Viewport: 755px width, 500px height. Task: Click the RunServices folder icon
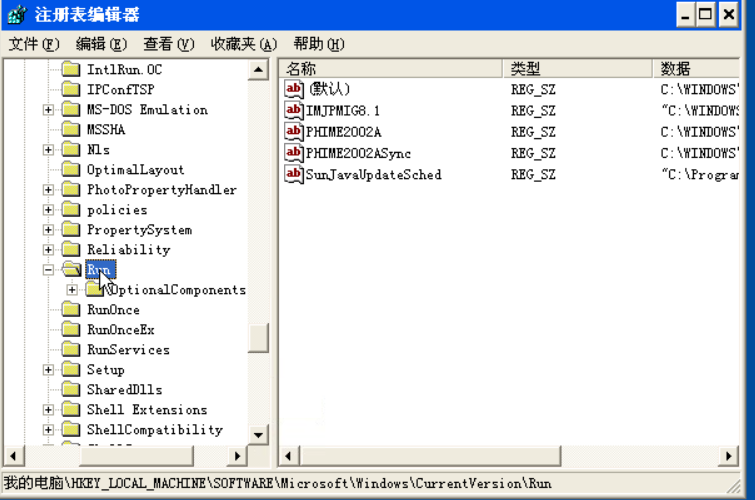click(x=71, y=349)
